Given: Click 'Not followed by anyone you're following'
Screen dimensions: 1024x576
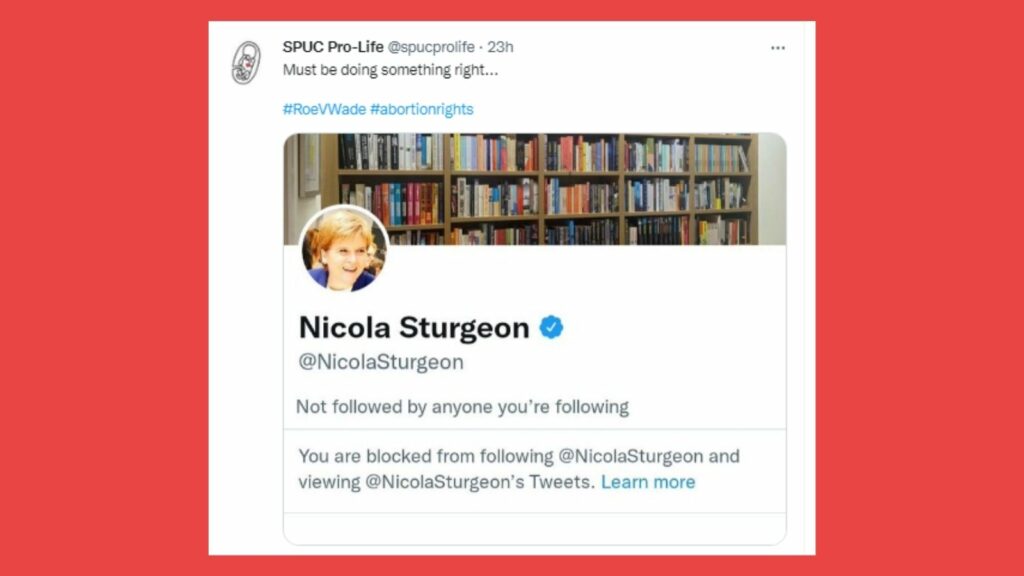Looking at the screenshot, I should pyautogui.click(x=462, y=407).
